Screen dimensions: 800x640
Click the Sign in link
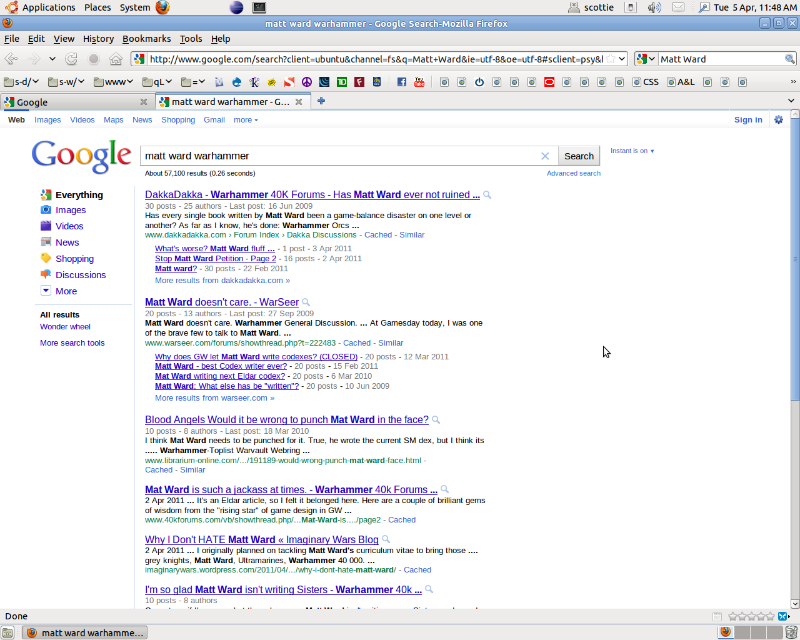[x=748, y=120]
